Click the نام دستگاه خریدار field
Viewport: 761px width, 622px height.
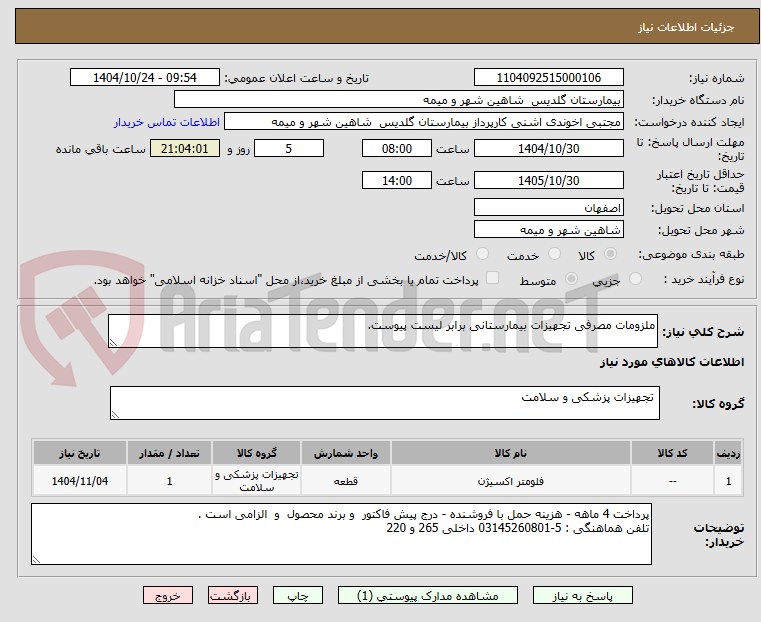click(x=398, y=100)
